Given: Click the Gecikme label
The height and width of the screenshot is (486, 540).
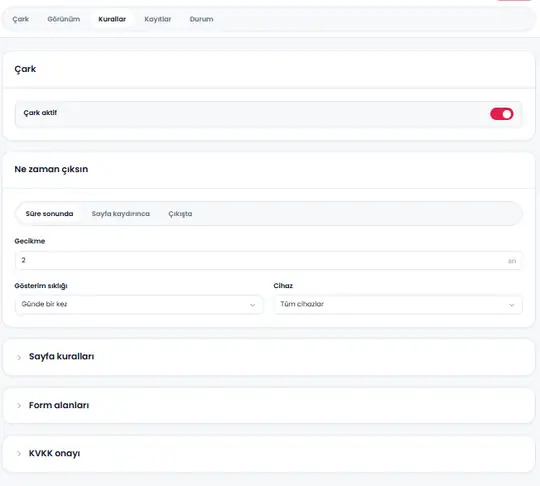Looking at the screenshot, I should 30,241.
